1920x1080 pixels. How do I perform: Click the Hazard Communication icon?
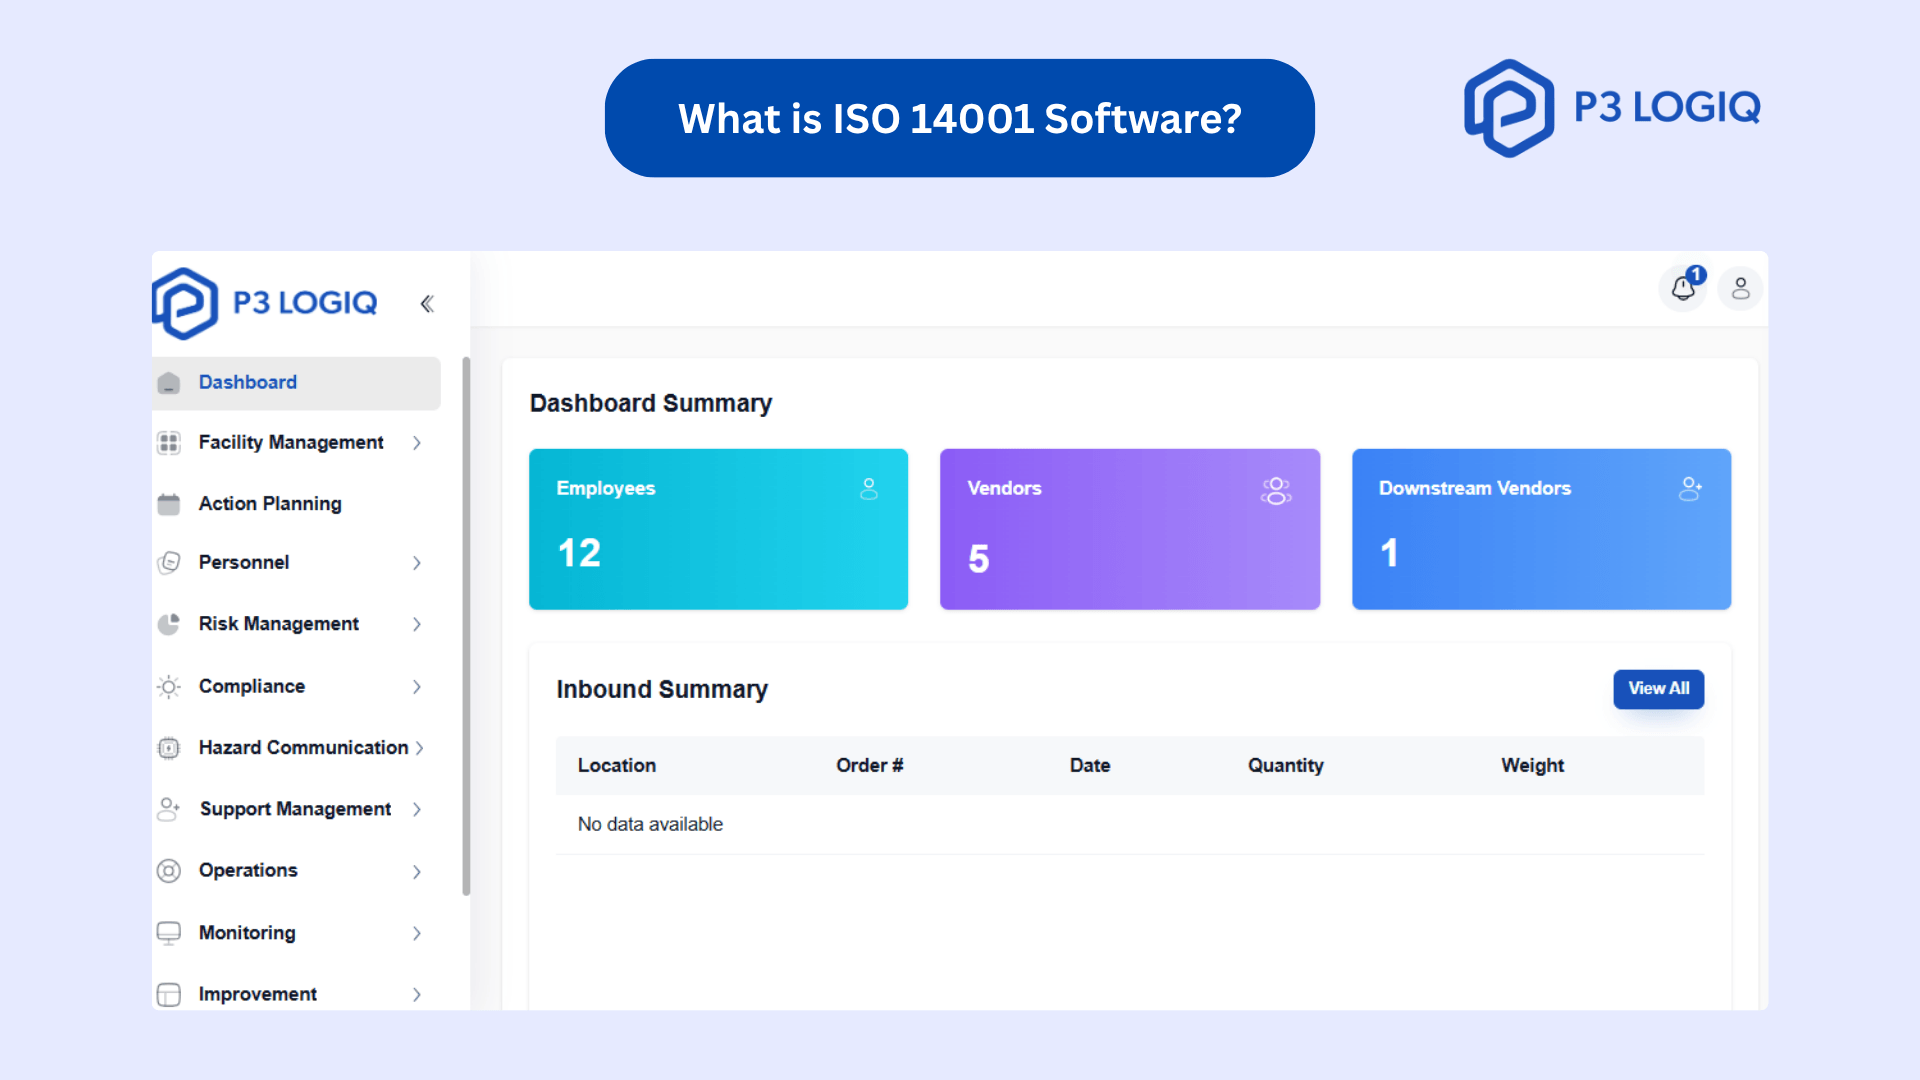(169, 748)
